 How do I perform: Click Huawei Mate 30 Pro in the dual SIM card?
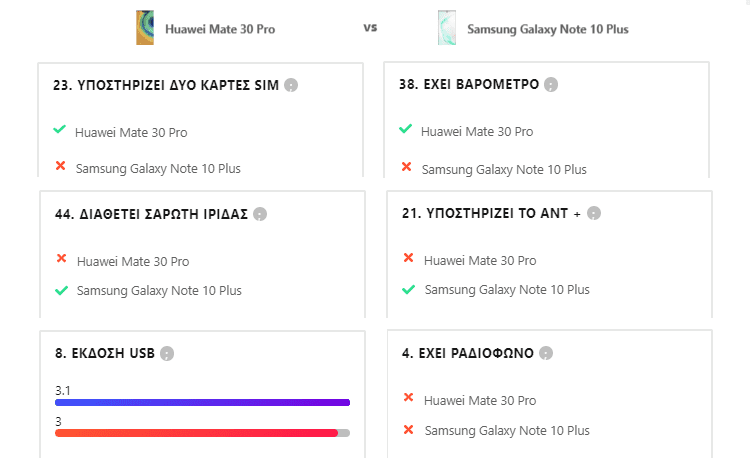[x=131, y=132]
